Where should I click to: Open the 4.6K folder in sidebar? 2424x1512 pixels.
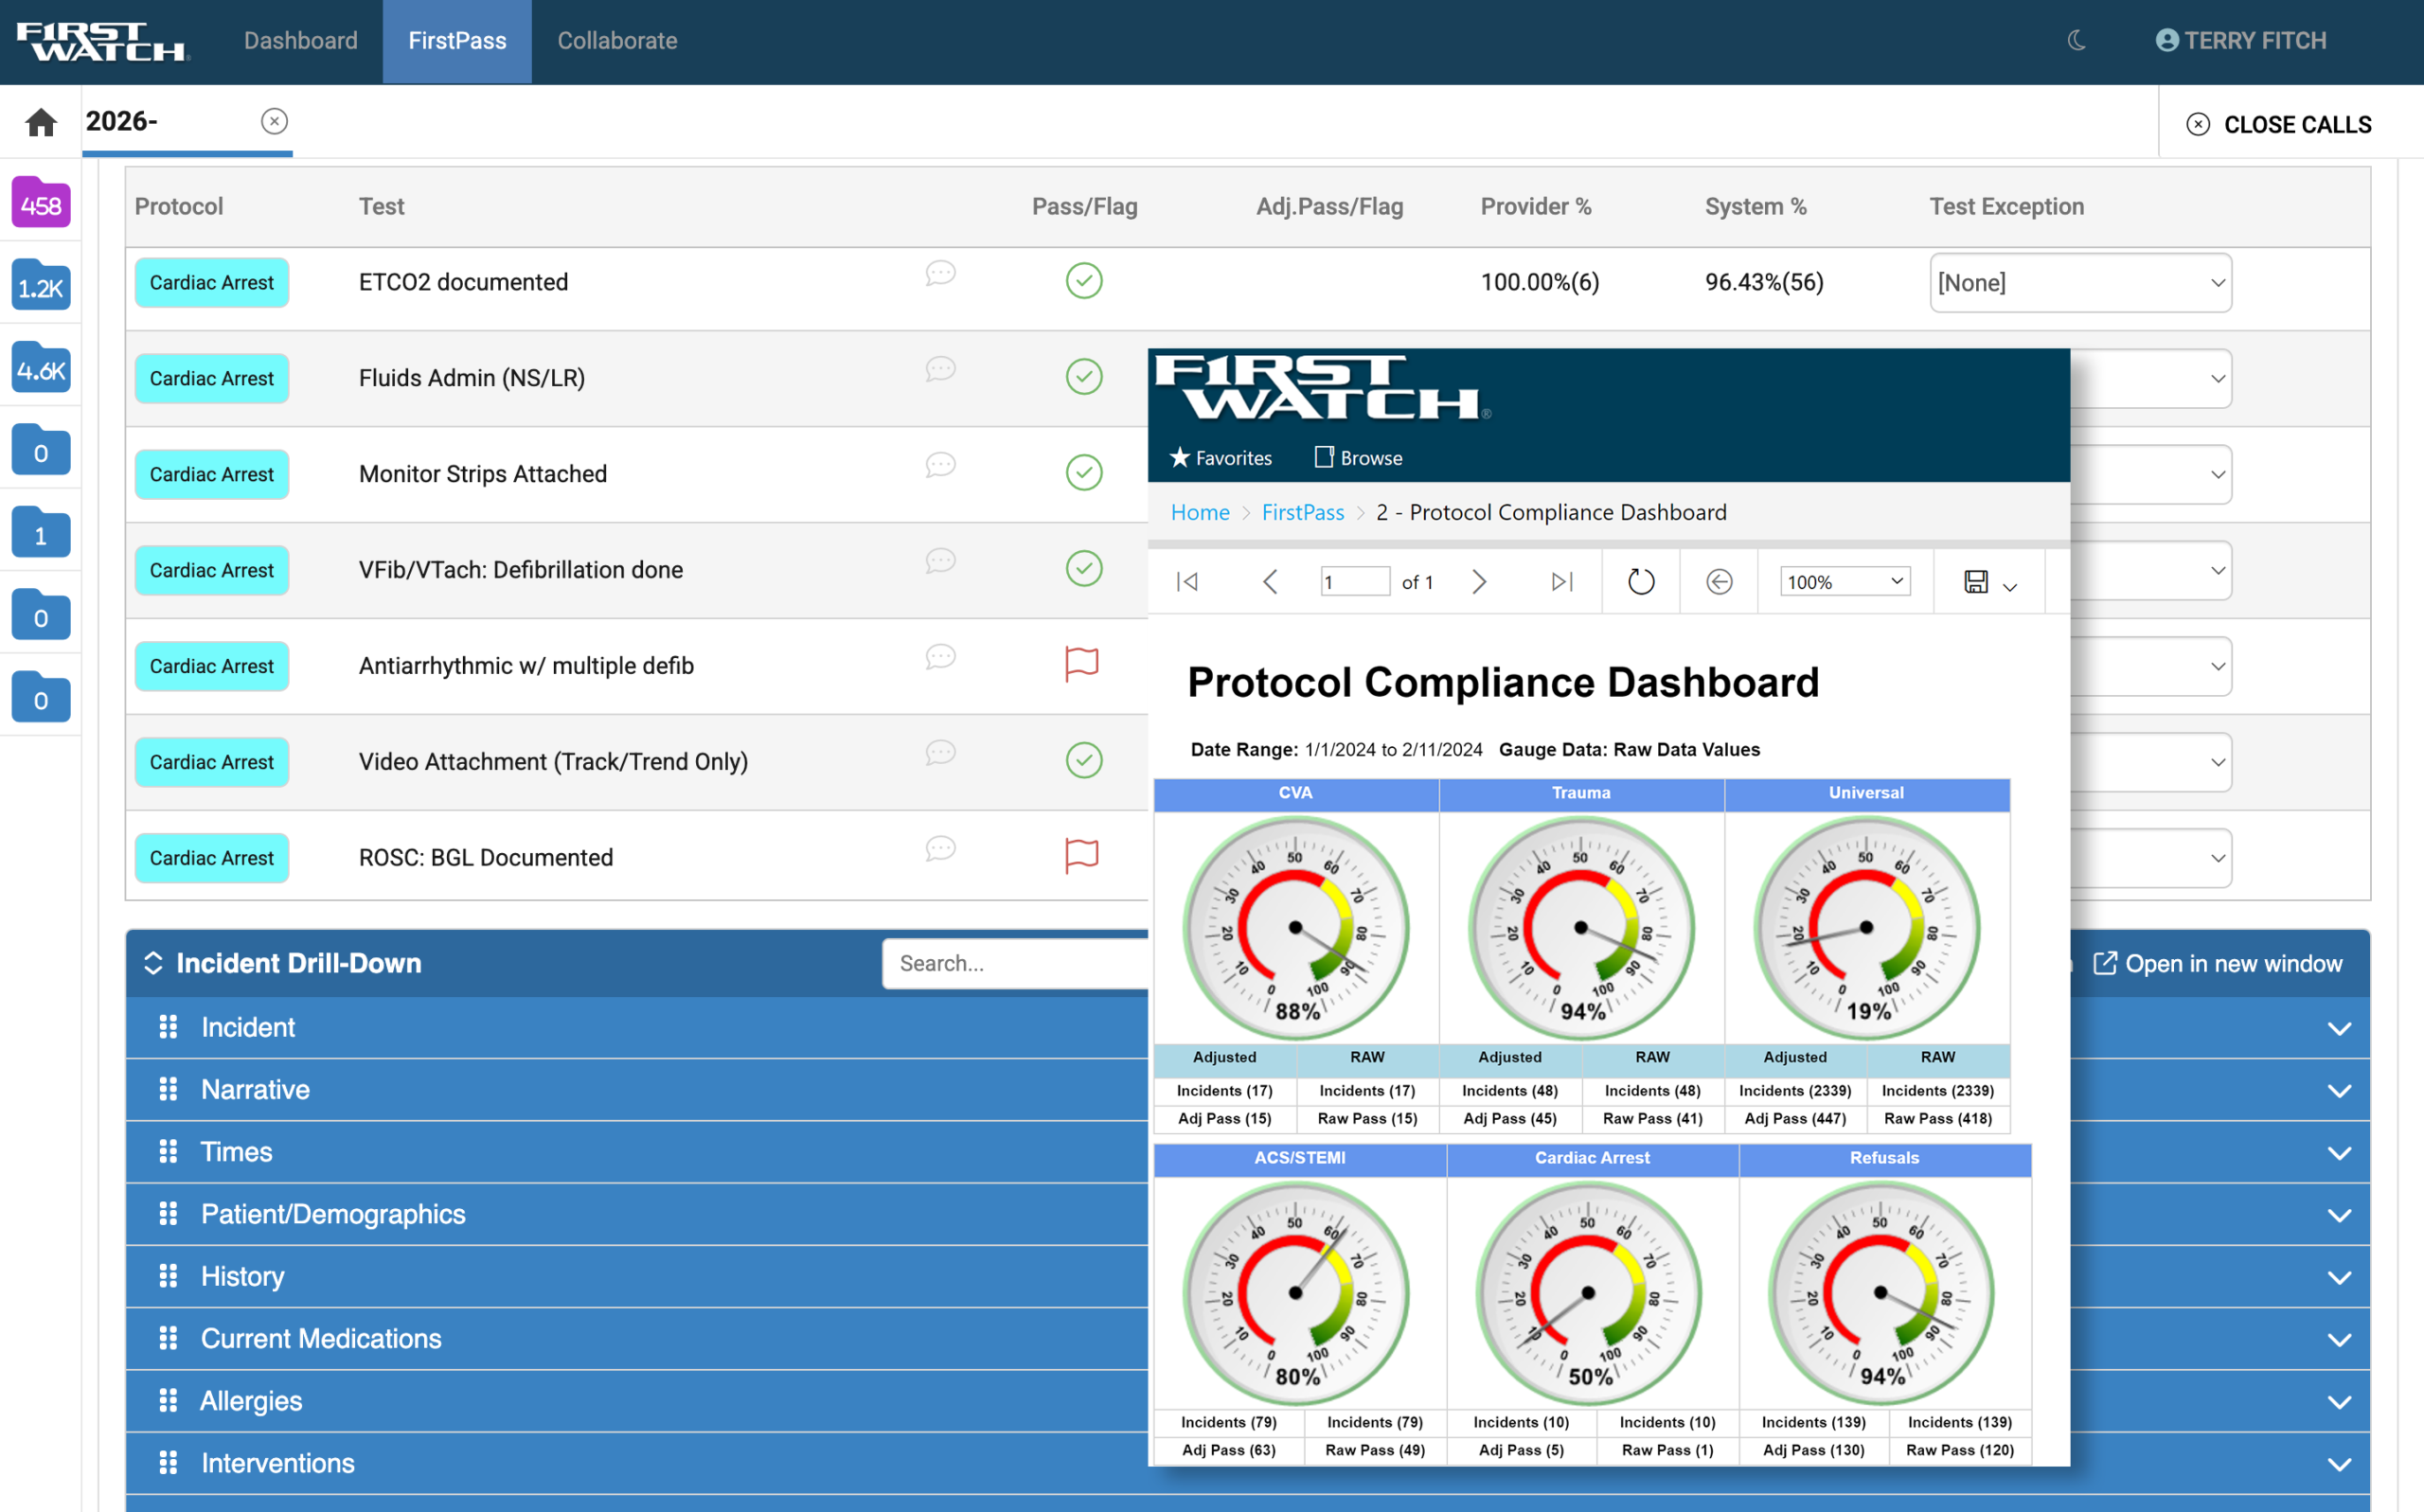point(41,369)
